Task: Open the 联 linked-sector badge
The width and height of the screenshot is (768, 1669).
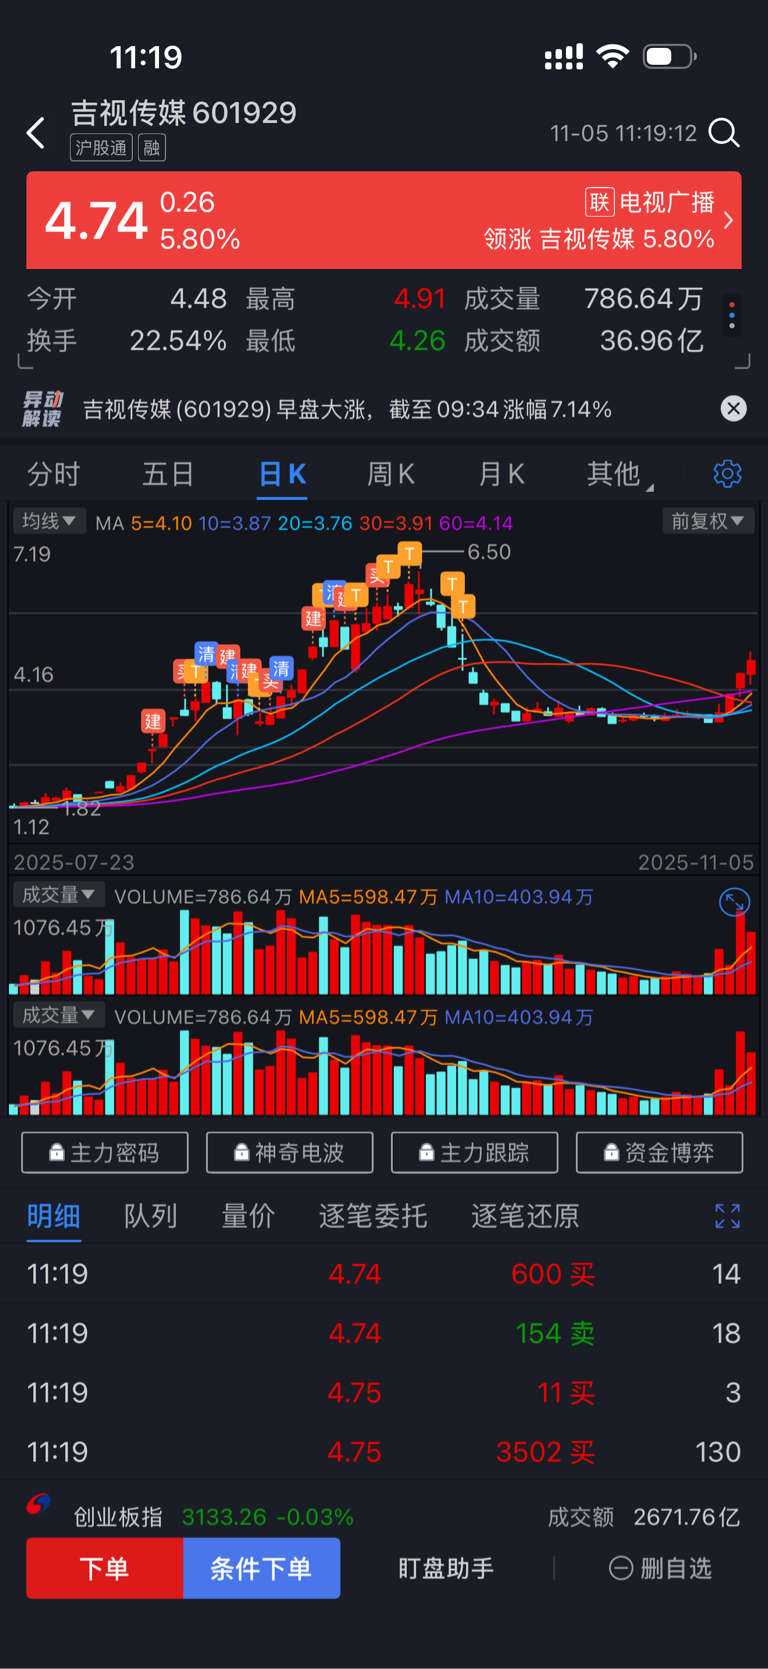Action: pos(598,202)
